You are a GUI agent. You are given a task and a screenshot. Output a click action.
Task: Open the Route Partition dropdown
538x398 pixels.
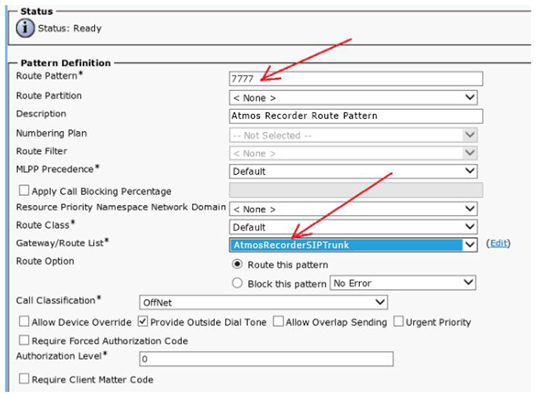pos(353,98)
